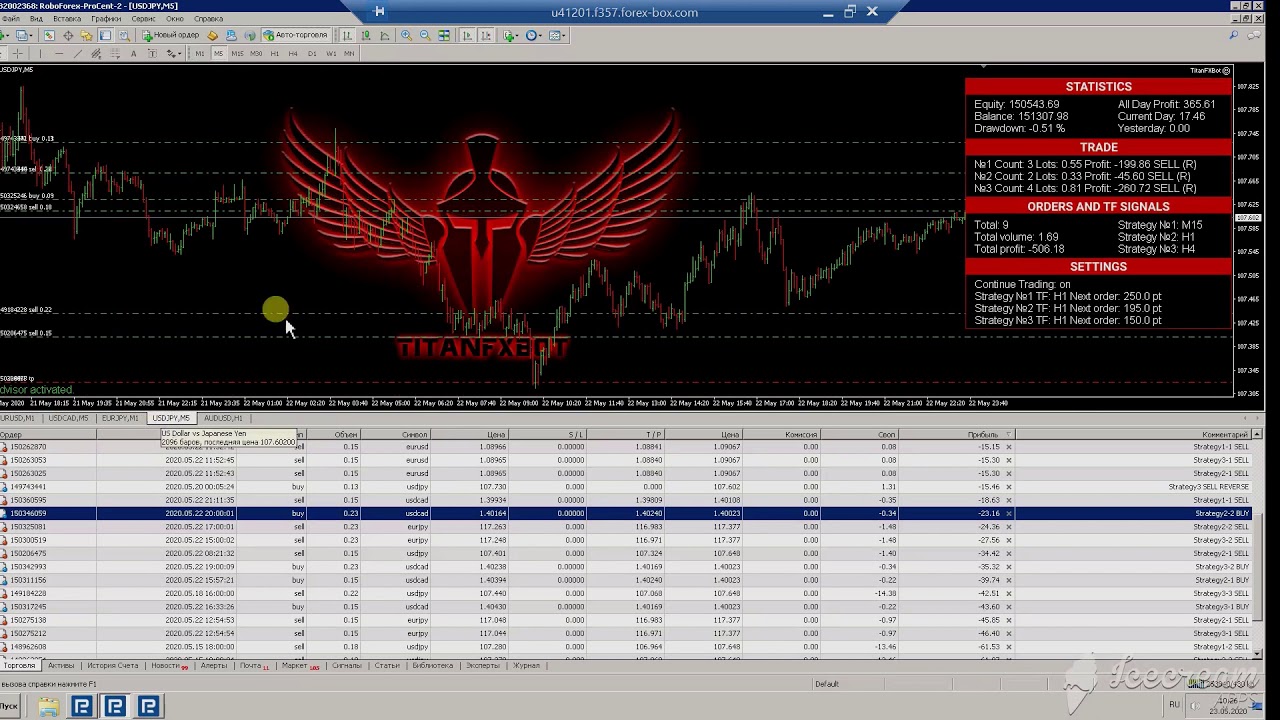Close order row with profit -23.16
This screenshot has height=720, width=1280.
click(x=1008, y=513)
